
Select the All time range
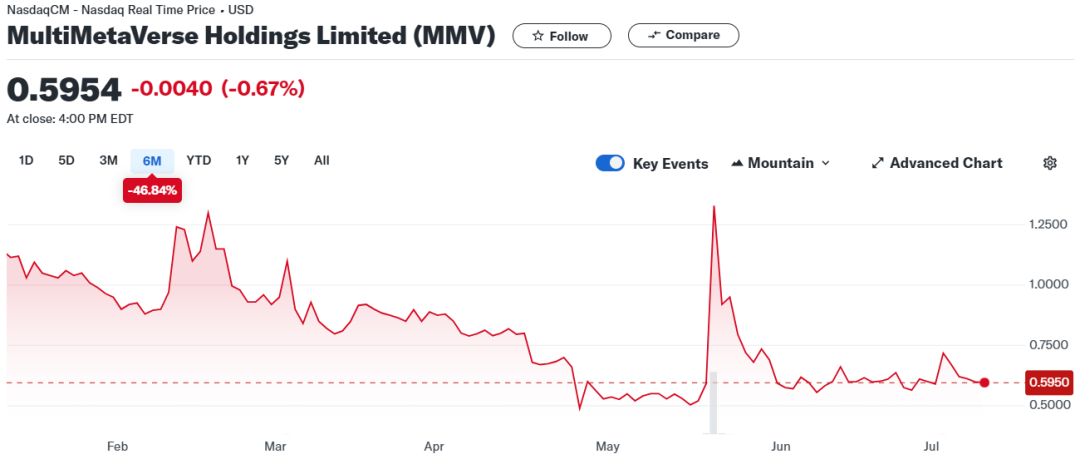[321, 160]
